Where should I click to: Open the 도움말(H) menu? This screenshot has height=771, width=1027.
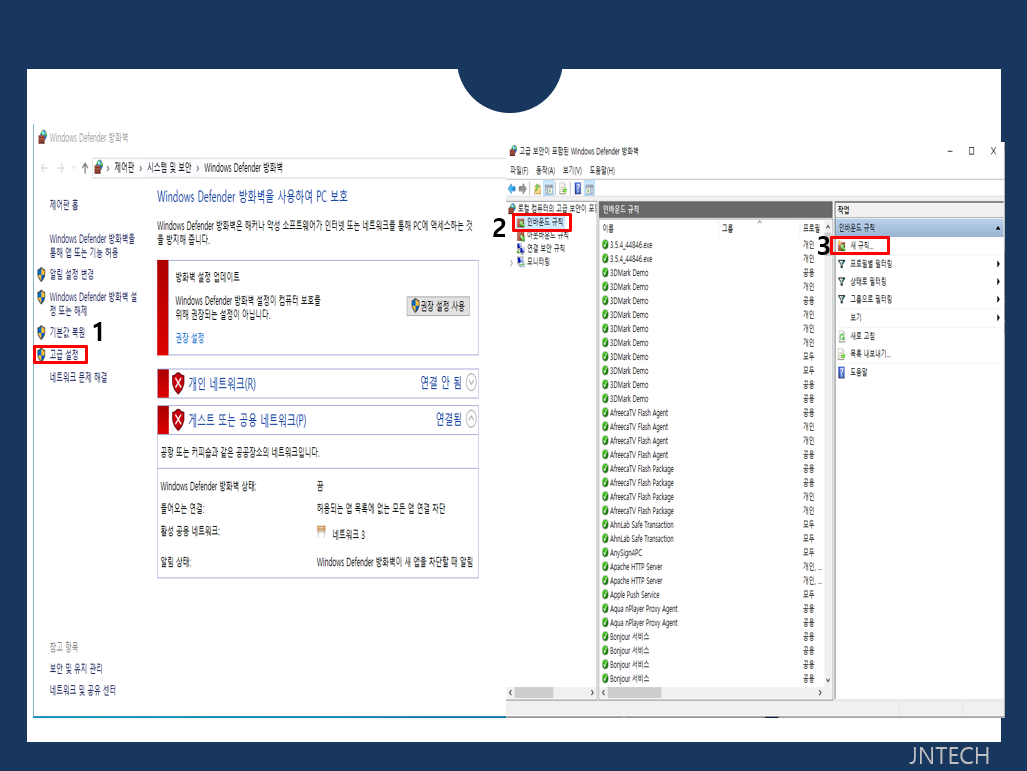(602, 170)
